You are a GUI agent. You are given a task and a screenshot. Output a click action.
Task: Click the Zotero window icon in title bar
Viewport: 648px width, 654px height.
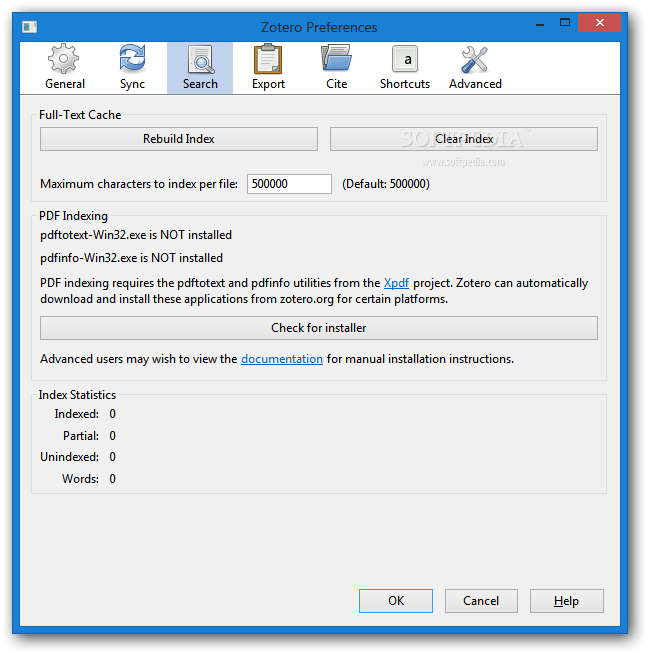[x=30, y=27]
